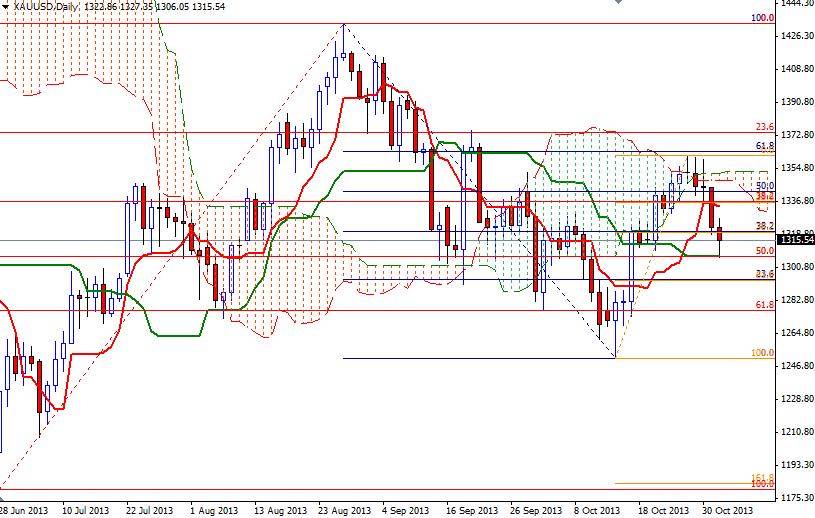Click the 1193.30 label on the price axis
Image resolution: width=815 pixels, height=518 pixels.
coord(797,464)
